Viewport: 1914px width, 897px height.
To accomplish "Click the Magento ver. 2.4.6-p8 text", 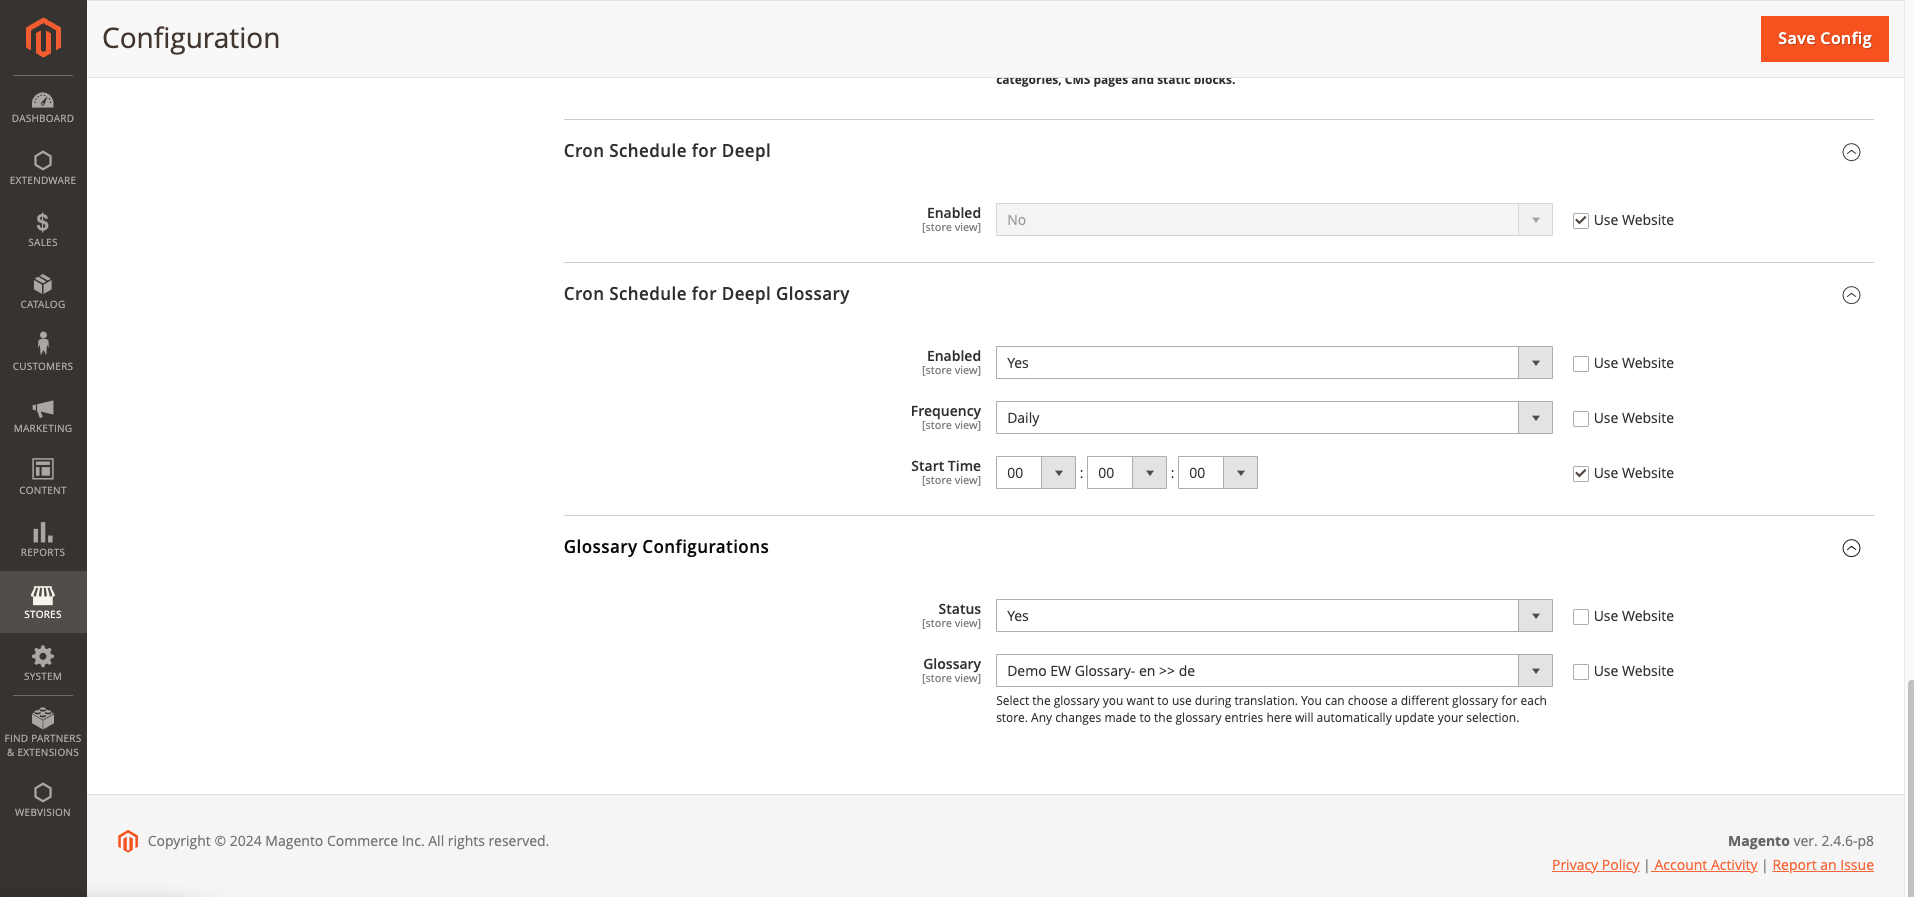I will [1801, 841].
